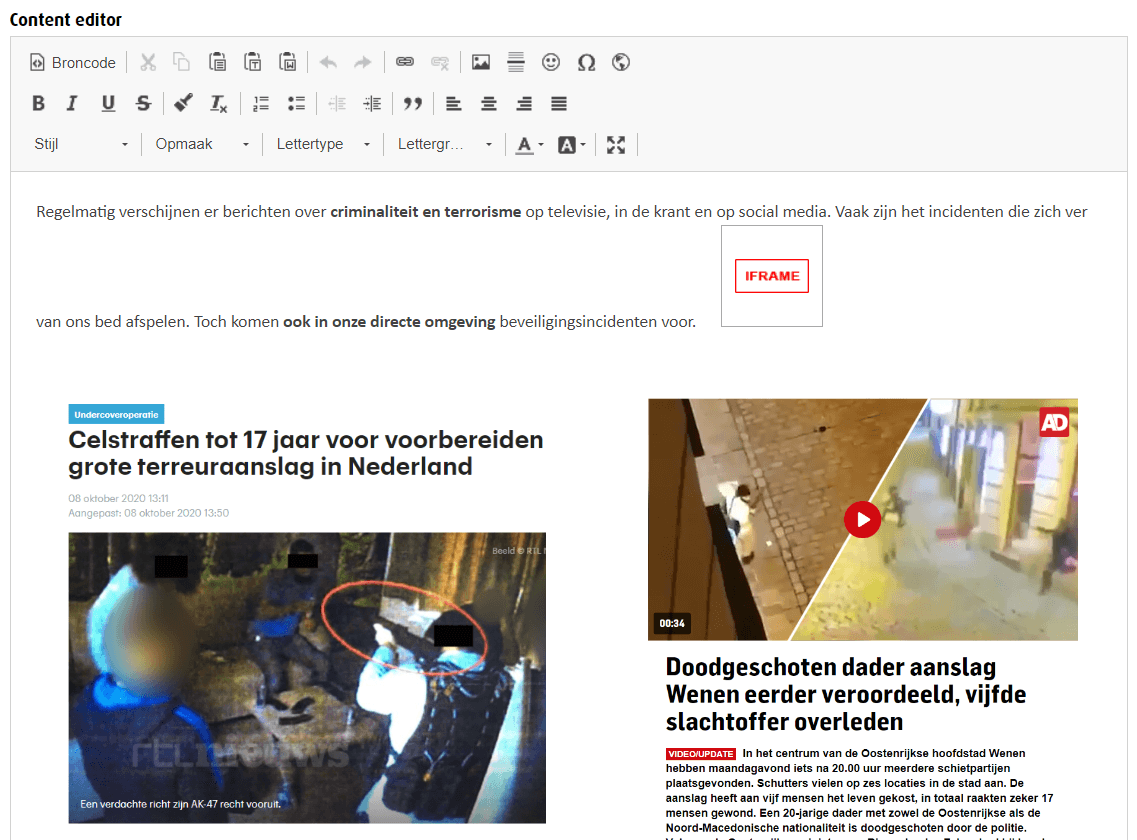Open the background color picker

point(571,144)
